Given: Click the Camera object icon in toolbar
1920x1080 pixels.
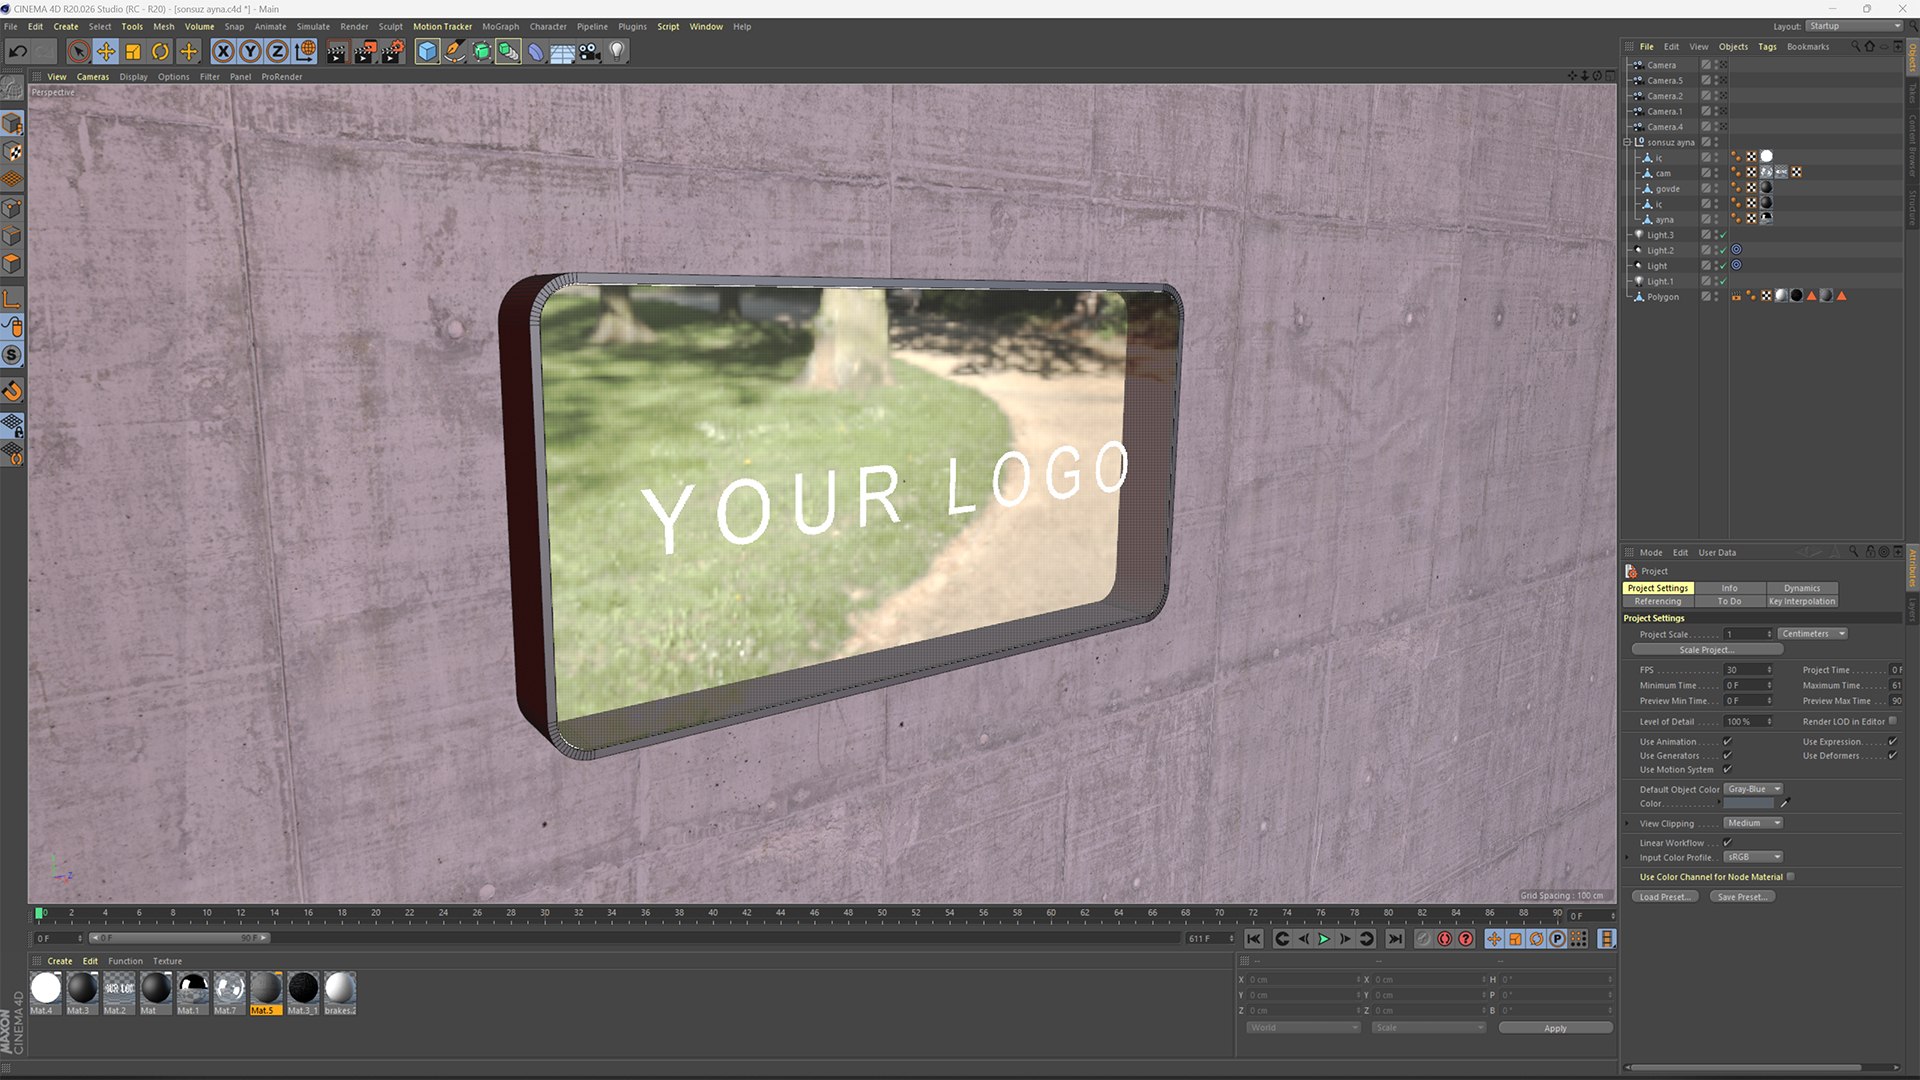Looking at the screenshot, I should click(590, 51).
